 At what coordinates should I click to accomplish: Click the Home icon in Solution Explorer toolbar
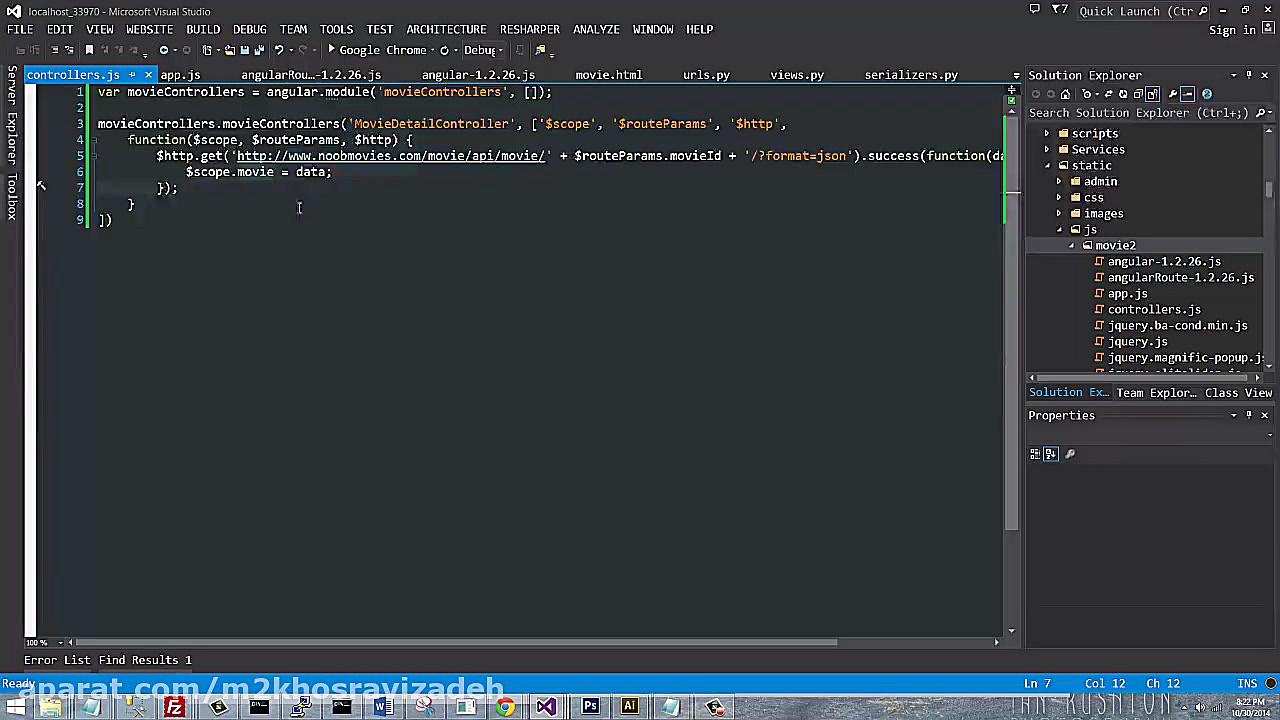[1066, 93]
